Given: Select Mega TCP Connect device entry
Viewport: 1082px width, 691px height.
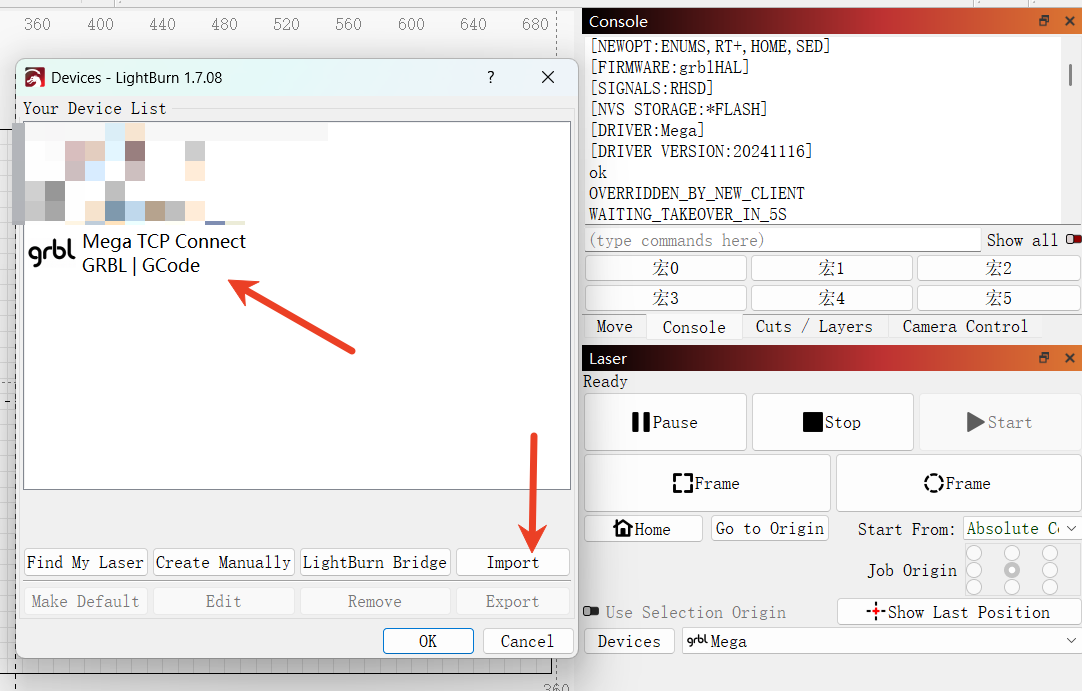Looking at the screenshot, I should coord(163,253).
